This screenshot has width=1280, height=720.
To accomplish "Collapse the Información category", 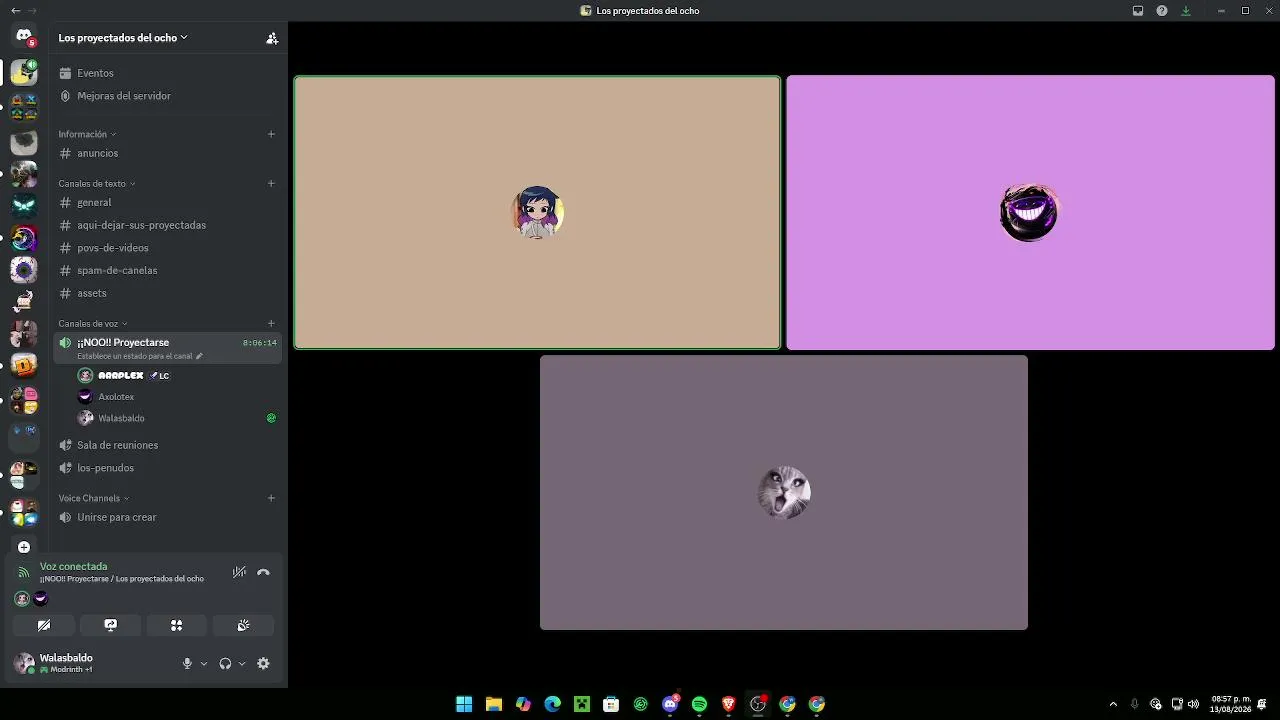I will point(87,134).
